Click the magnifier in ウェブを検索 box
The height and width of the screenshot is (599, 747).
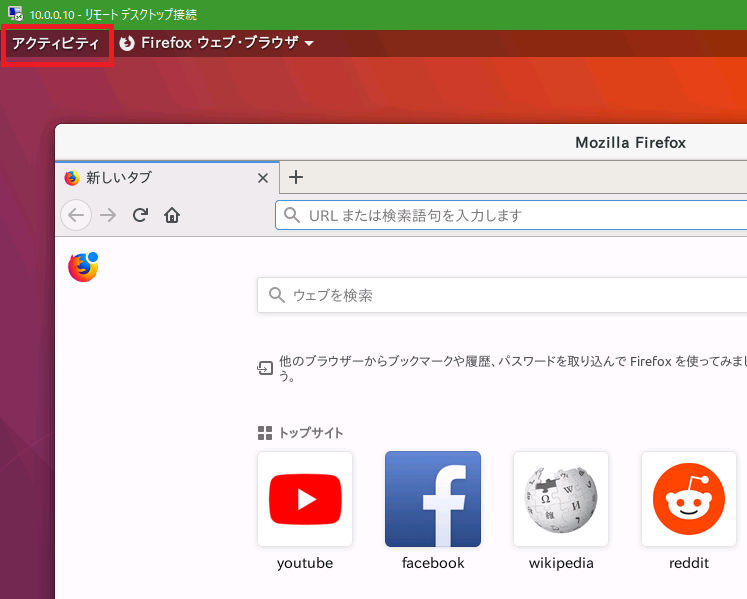(277, 295)
